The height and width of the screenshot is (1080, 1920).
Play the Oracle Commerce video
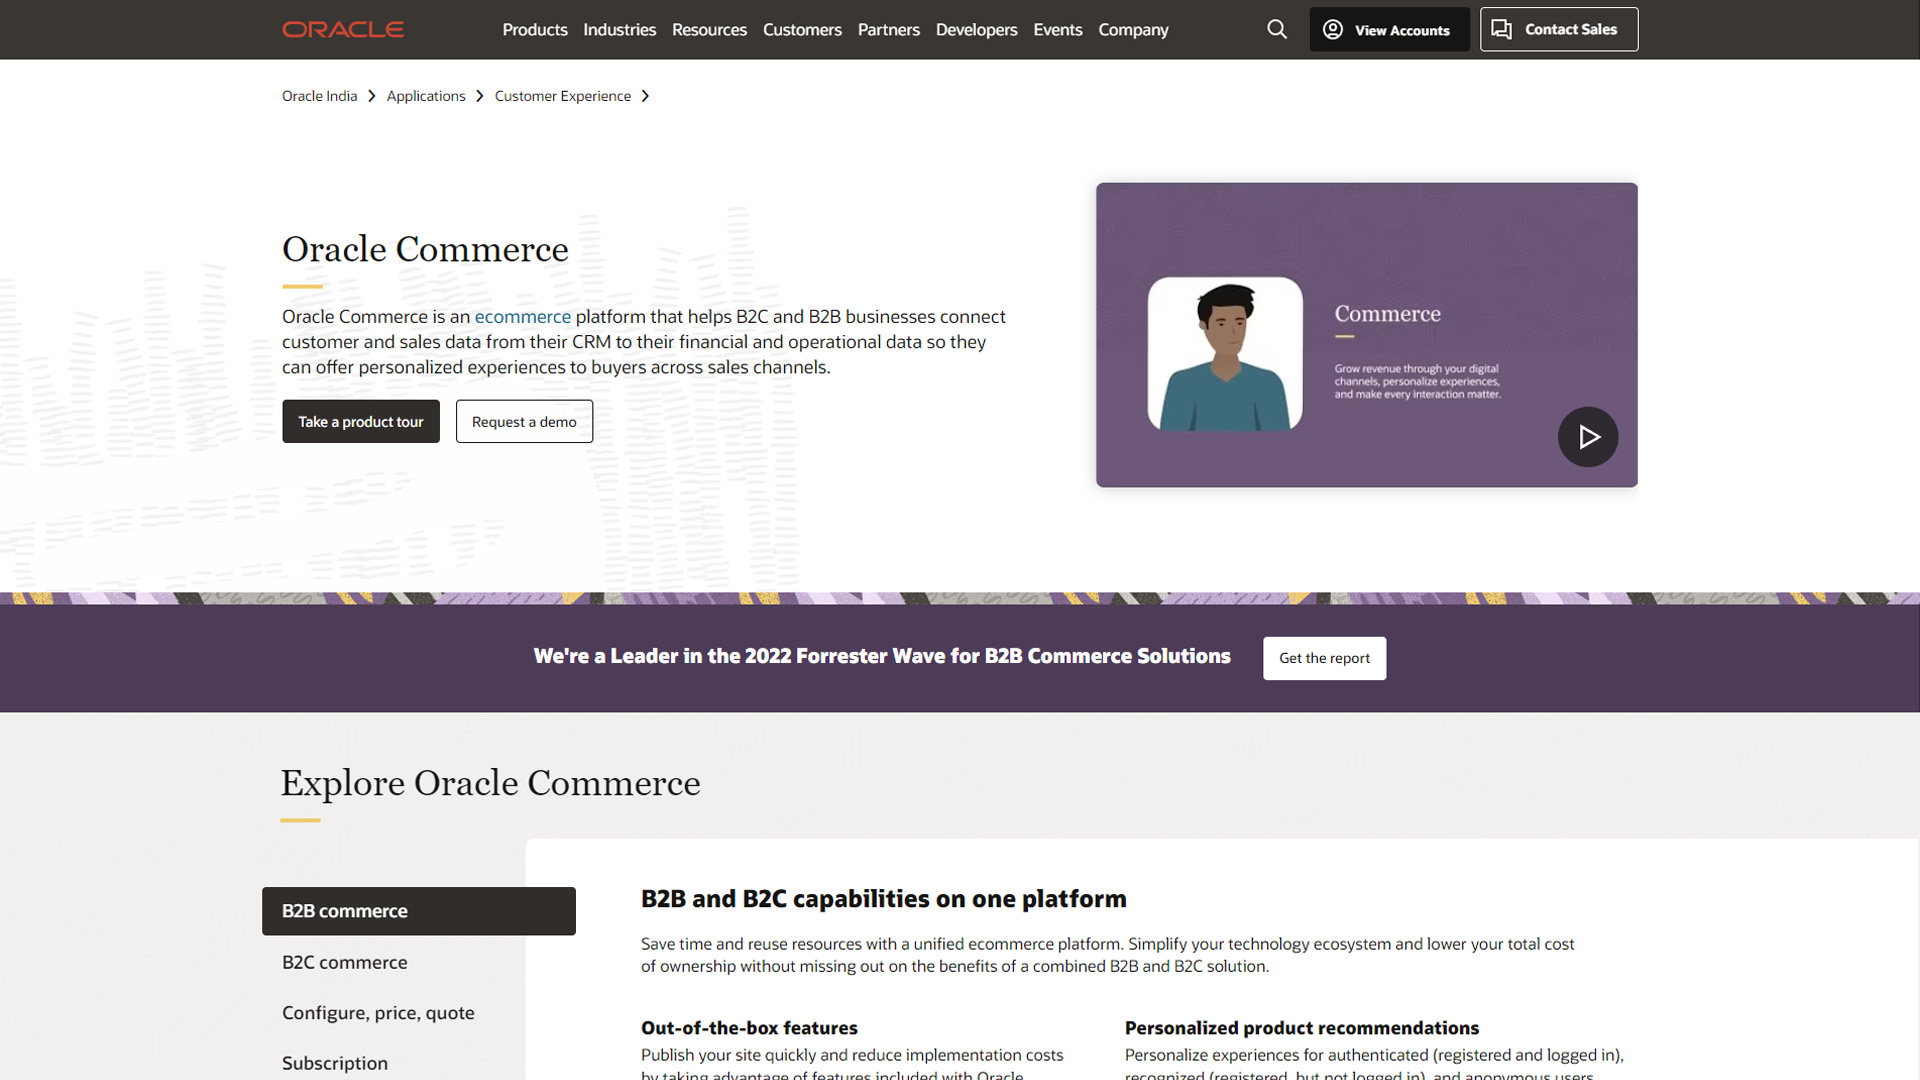[1587, 436]
